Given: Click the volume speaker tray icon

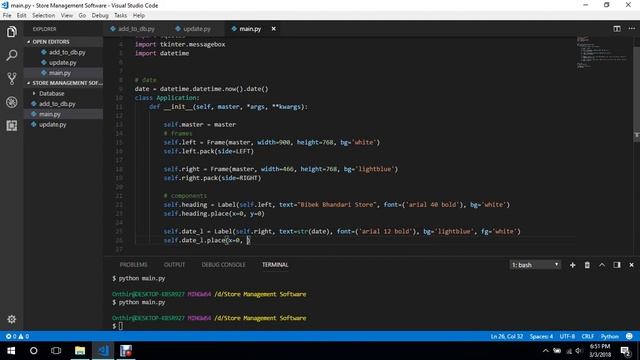Looking at the screenshot, I should pyautogui.click(x=579, y=351).
